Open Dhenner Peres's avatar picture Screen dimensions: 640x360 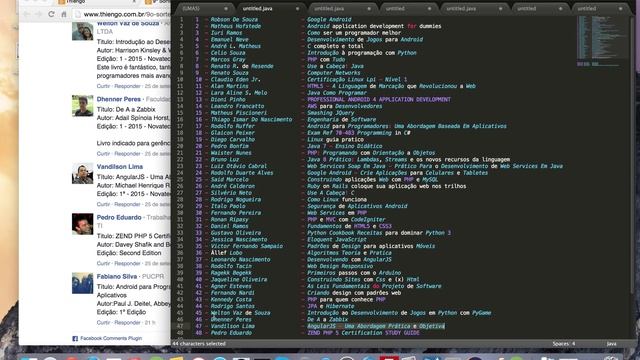(x=82, y=106)
